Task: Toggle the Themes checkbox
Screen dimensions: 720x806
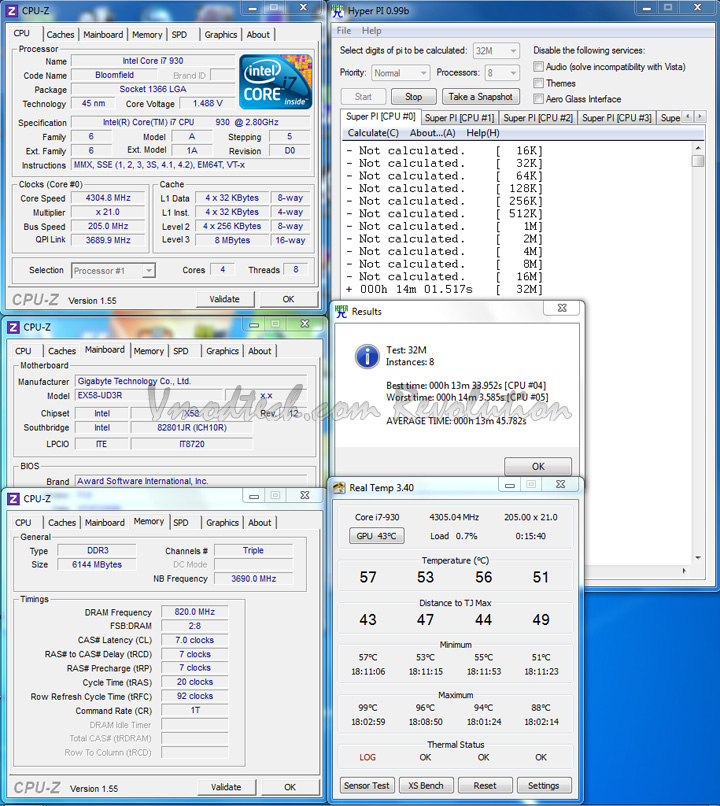Action: pyautogui.click(x=538, y=83)
